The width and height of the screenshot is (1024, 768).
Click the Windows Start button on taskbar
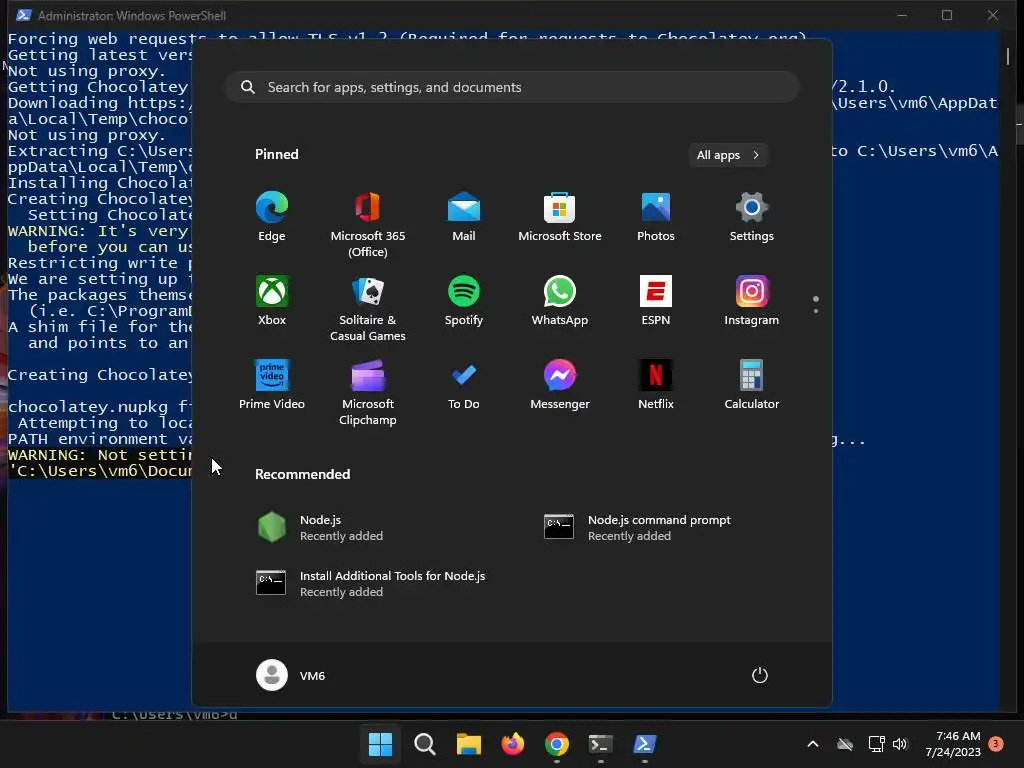click(x=380, y=744)
